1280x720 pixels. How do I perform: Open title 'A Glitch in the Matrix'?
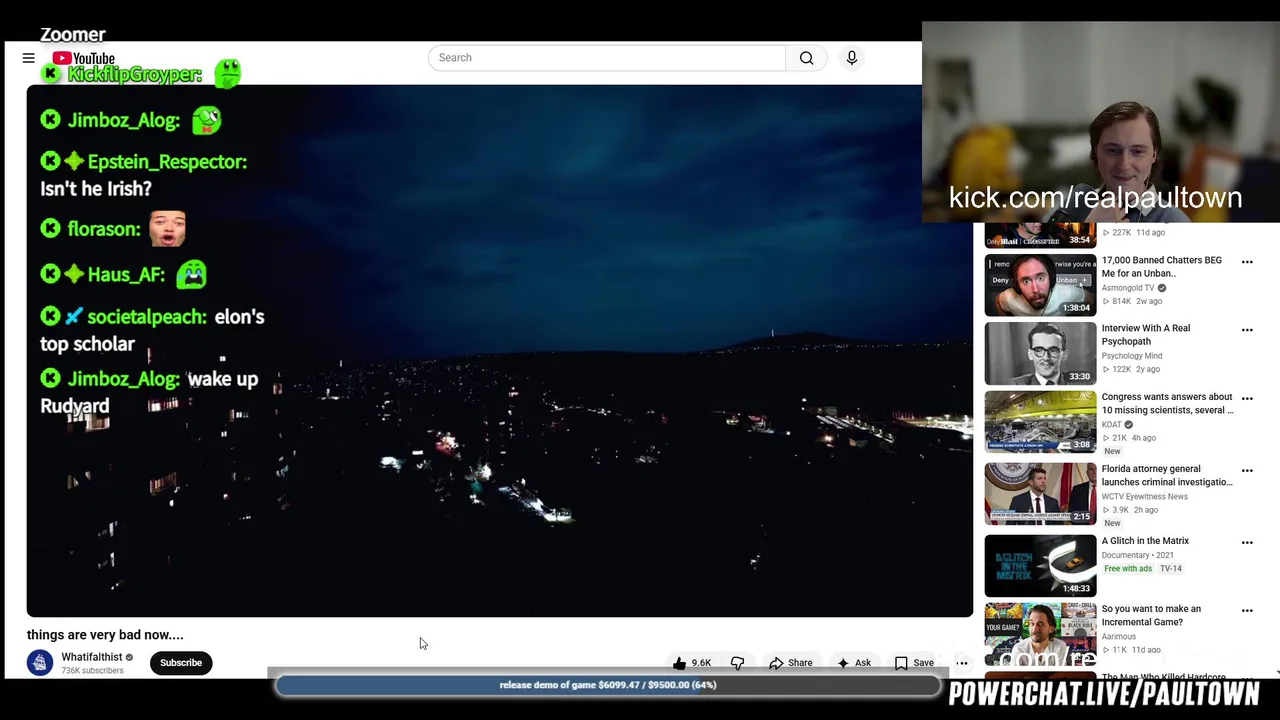(1145, 541)
